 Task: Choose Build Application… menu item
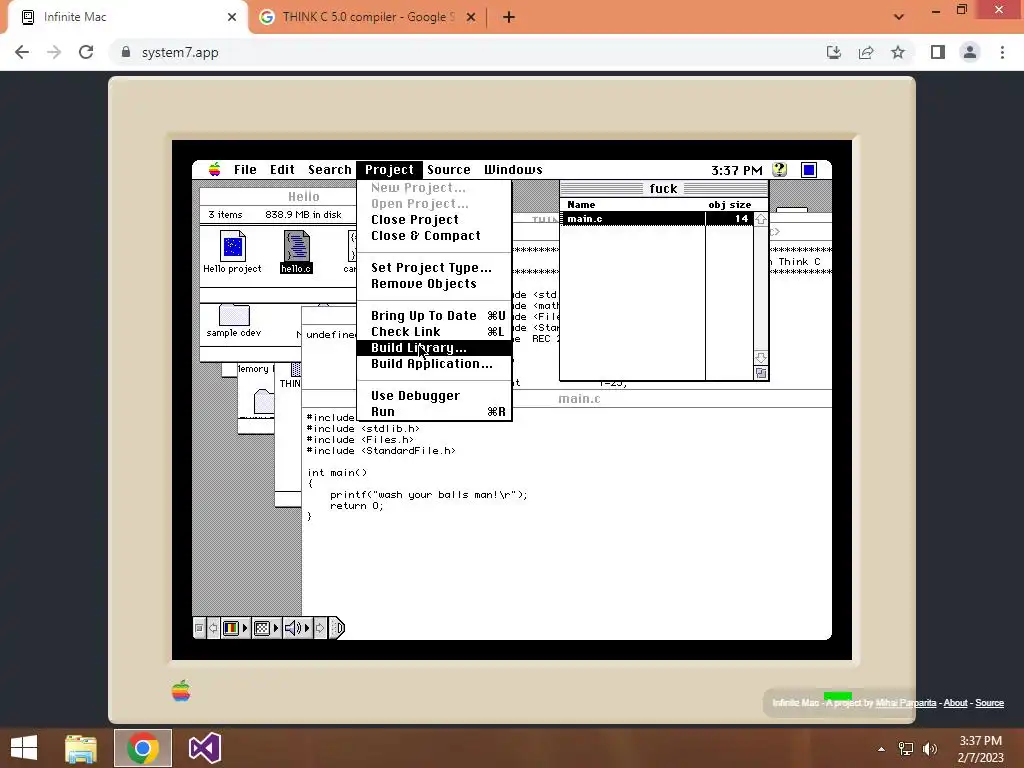(434, 364)
